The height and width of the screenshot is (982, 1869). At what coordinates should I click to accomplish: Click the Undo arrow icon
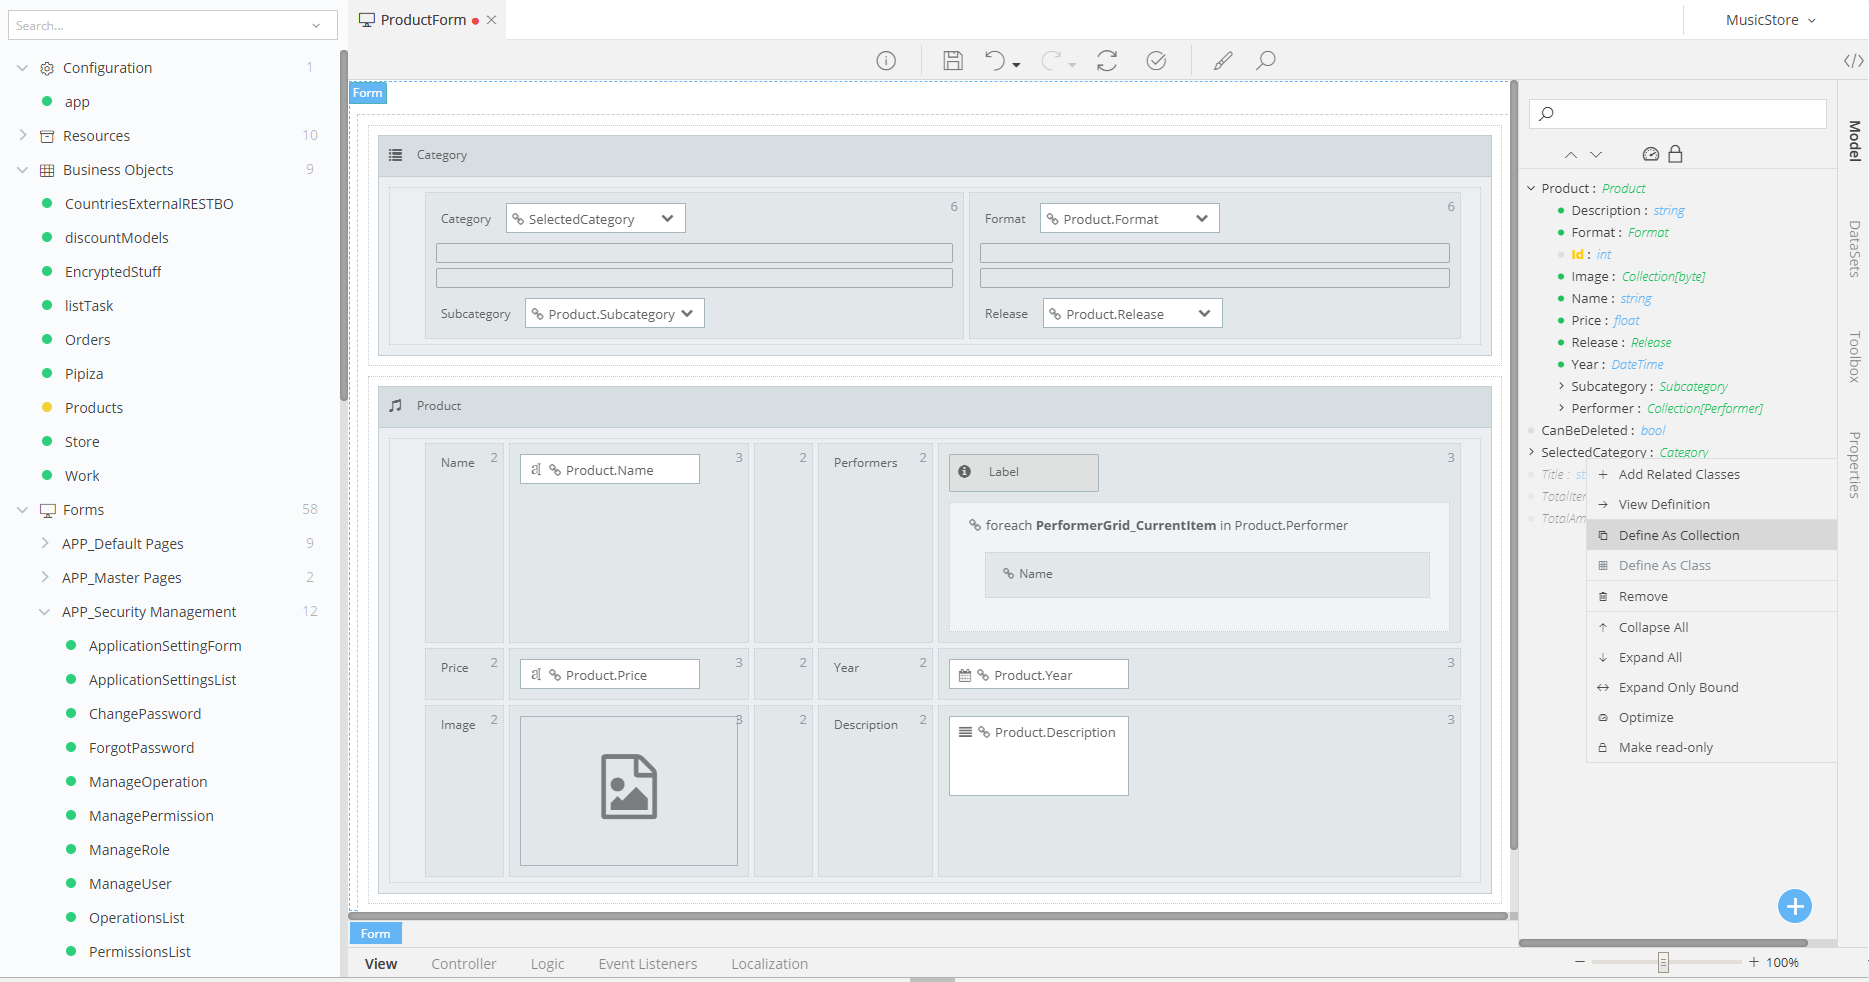click(995, 61)
